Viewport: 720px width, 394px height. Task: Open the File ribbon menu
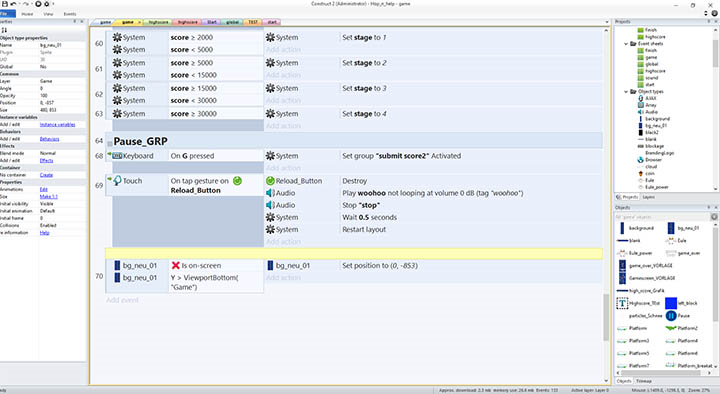click(8, 14)
